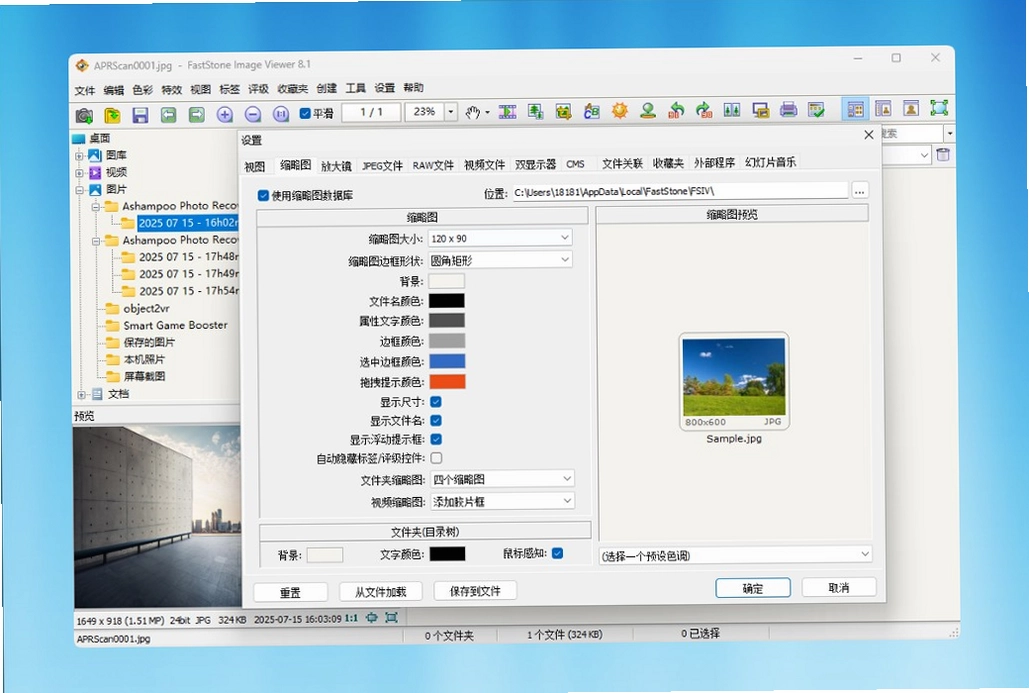Viewport: 1029px width, 693px height.
Task: Click the 位置 path input field
Action: (680, 191)
